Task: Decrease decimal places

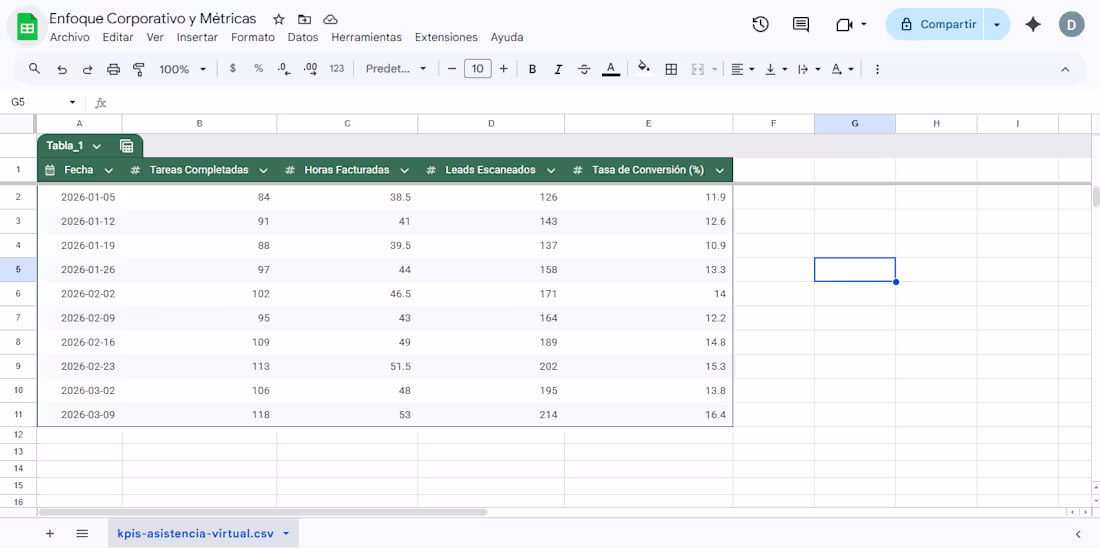Action: (284, 69)
